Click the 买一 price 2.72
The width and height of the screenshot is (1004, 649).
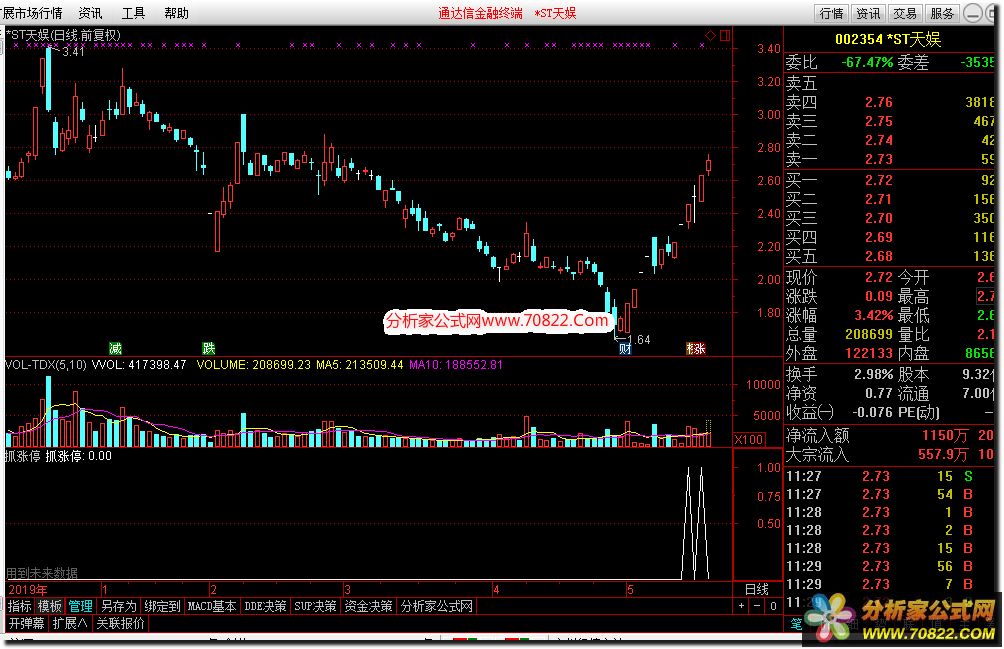point(878,180)
